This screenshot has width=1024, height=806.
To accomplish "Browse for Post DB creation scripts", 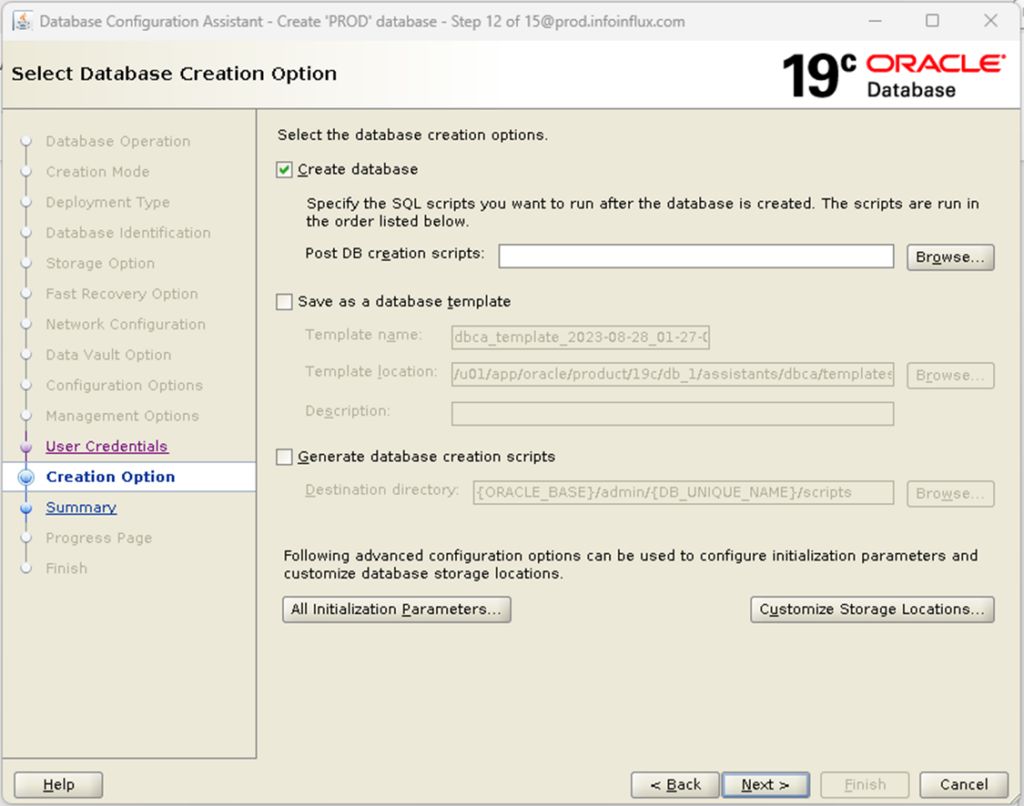I will 949,257.
